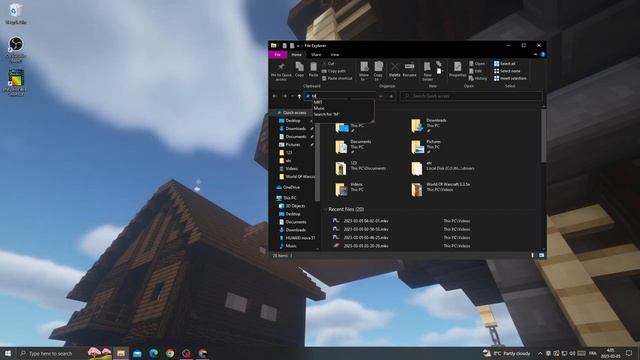Open the File tab

click(278, 54)
